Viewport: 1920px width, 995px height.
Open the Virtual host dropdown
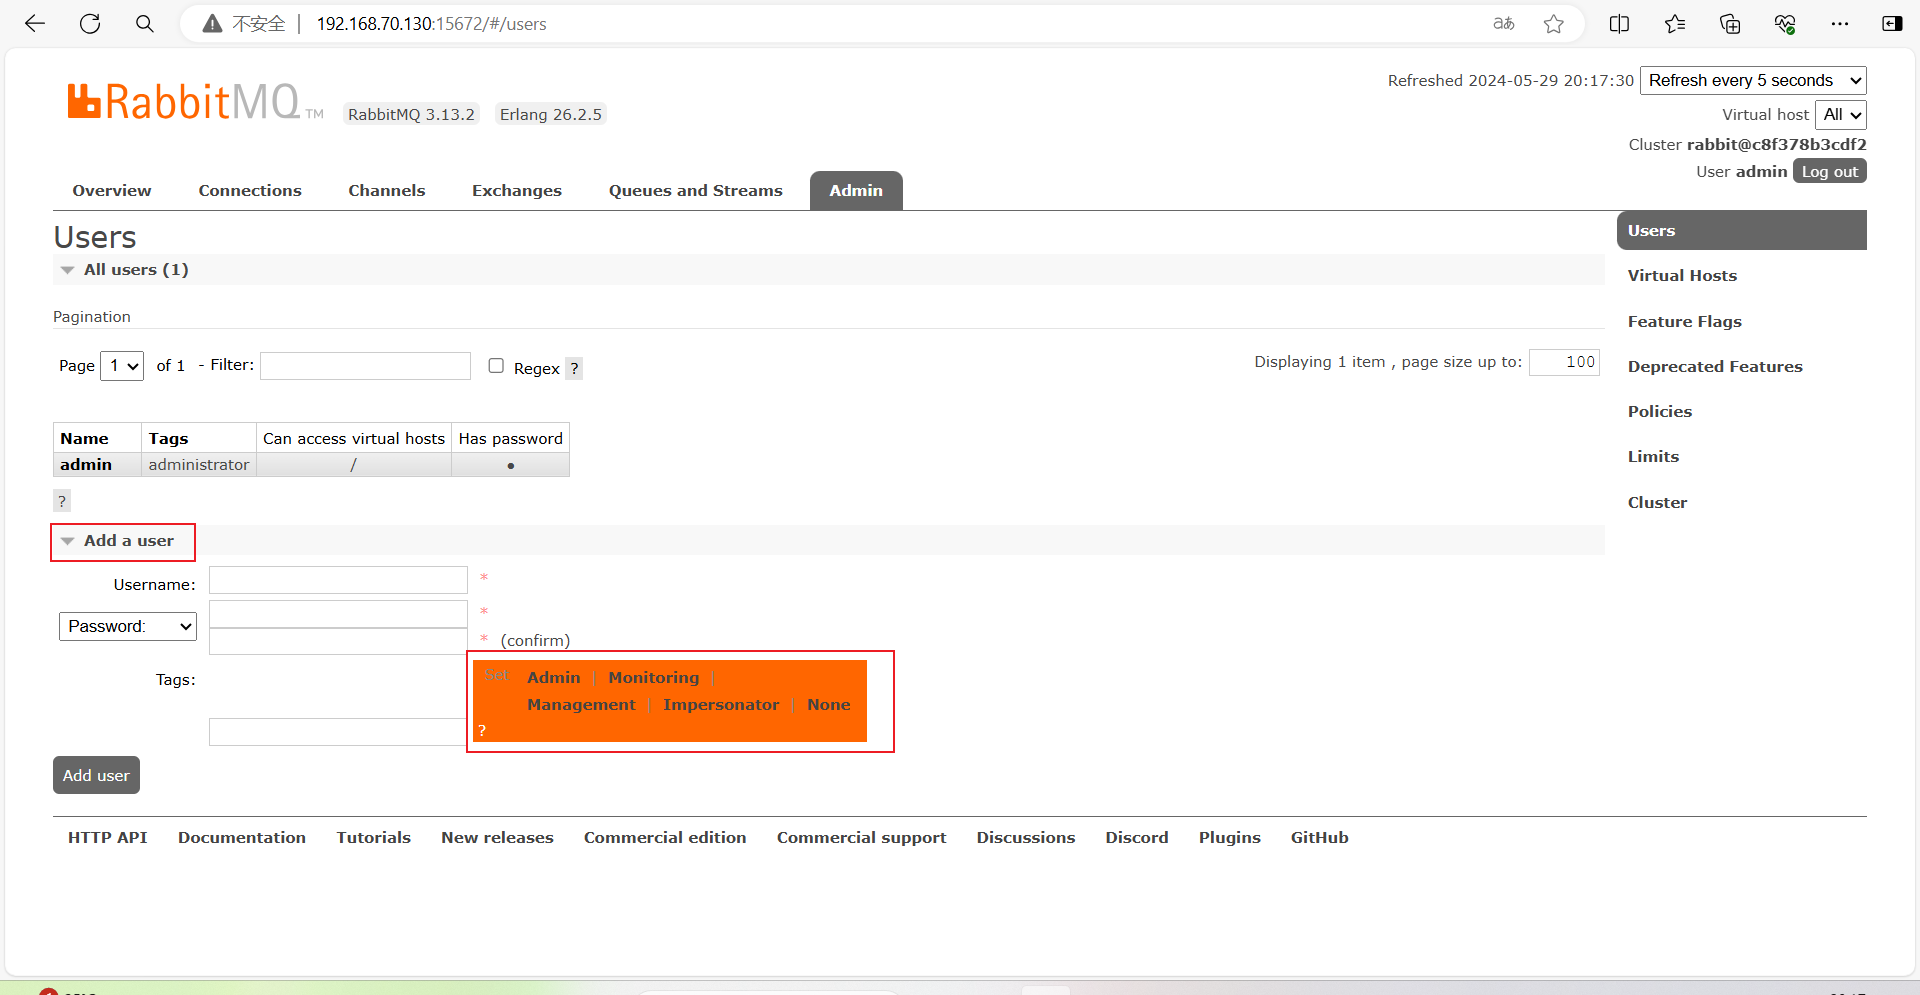[x=1841, y=114]
